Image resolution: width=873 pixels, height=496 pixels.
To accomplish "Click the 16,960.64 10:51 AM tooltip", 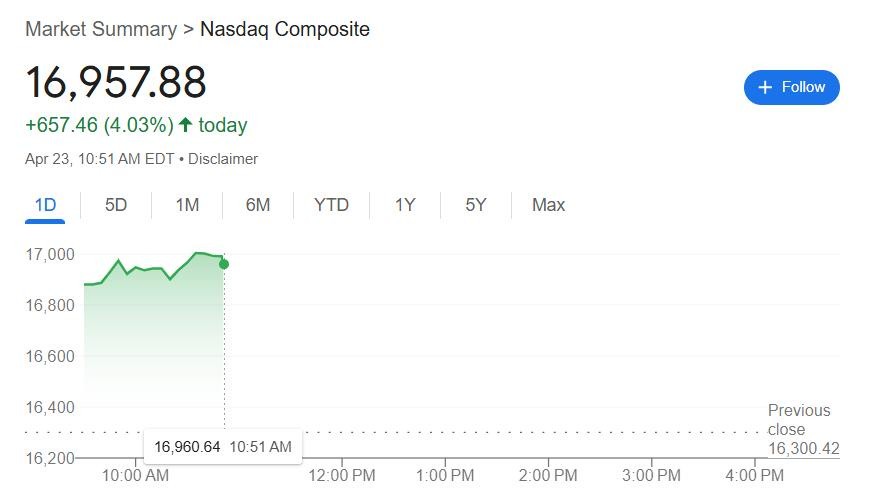I will coord(223,446).
